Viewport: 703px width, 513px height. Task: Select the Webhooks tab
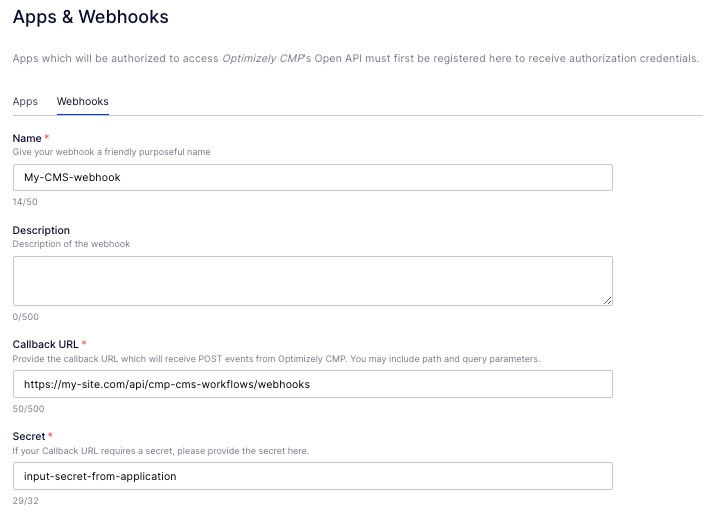click(x=82, y=101)
